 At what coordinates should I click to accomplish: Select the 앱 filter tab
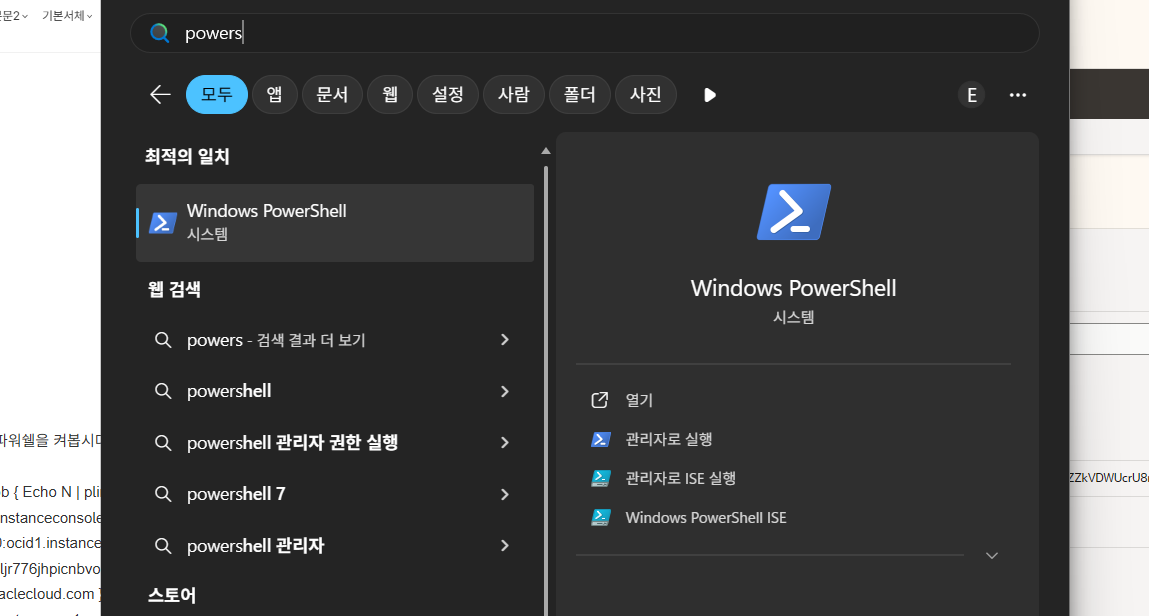pyautogui.click(x=275, y=94)
